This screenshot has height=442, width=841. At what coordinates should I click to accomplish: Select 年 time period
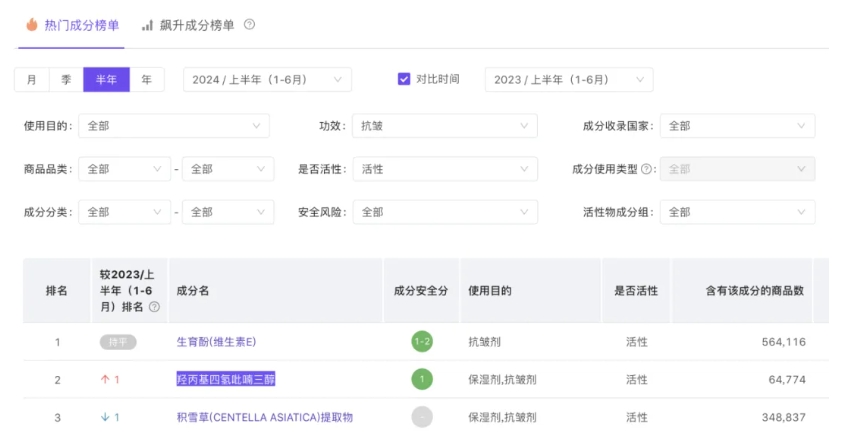[x=146, y=79]
